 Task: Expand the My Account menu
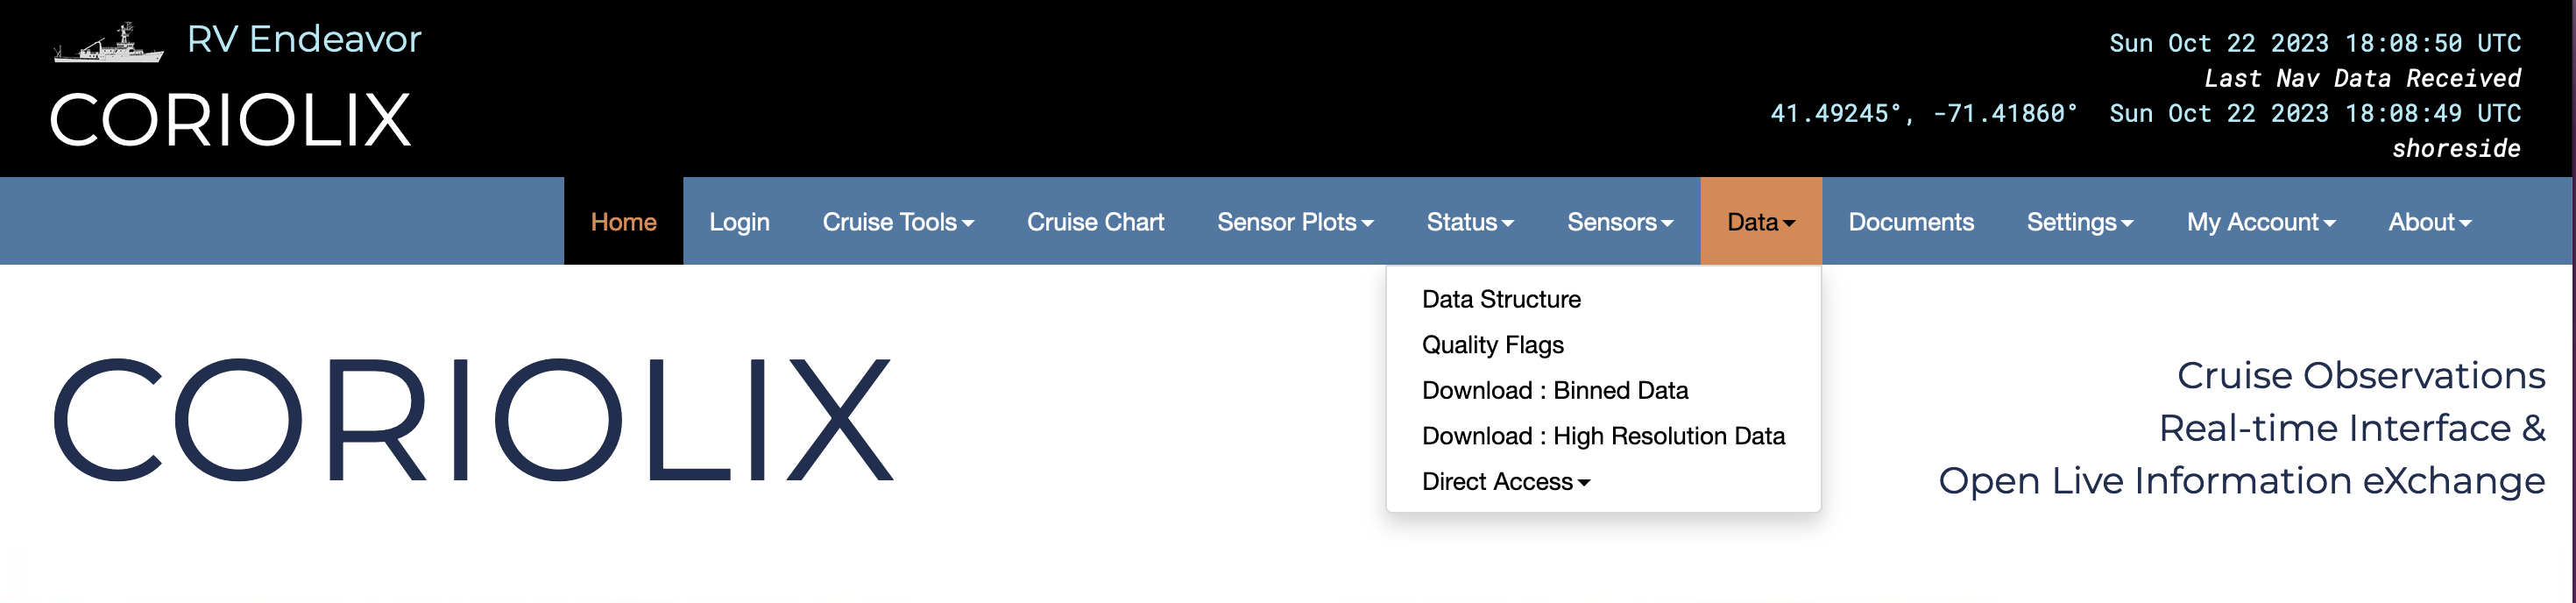[x=2260, y=222]
